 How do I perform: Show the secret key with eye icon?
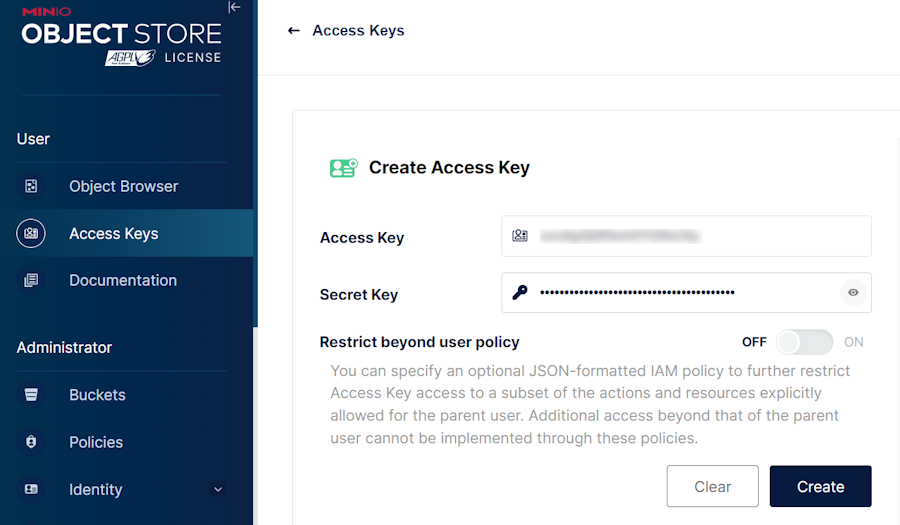[853, 293]
